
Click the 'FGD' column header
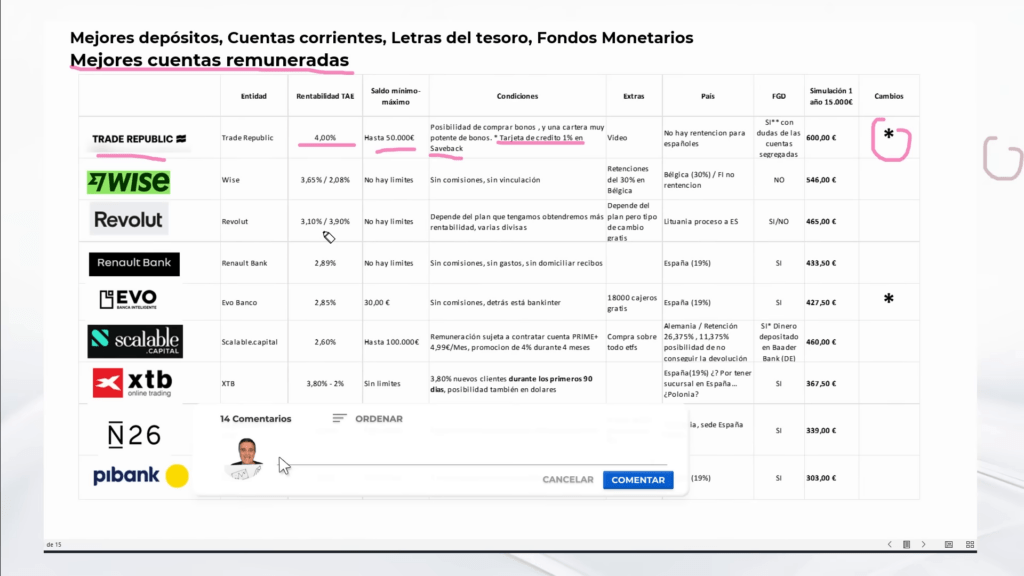coord(778,96)
